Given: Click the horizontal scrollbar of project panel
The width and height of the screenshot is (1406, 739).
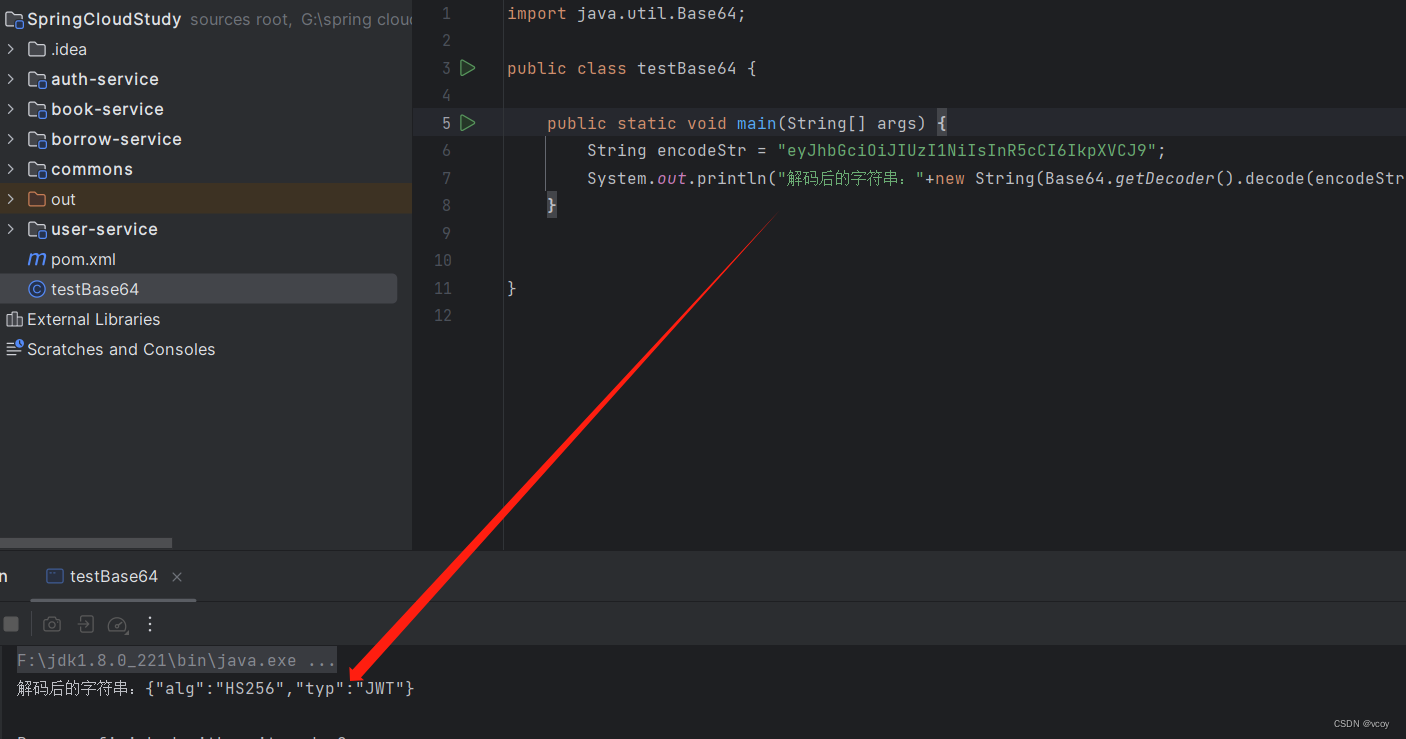Looking at the screenshot, I should pyautogui.click(x=86, y=543).
